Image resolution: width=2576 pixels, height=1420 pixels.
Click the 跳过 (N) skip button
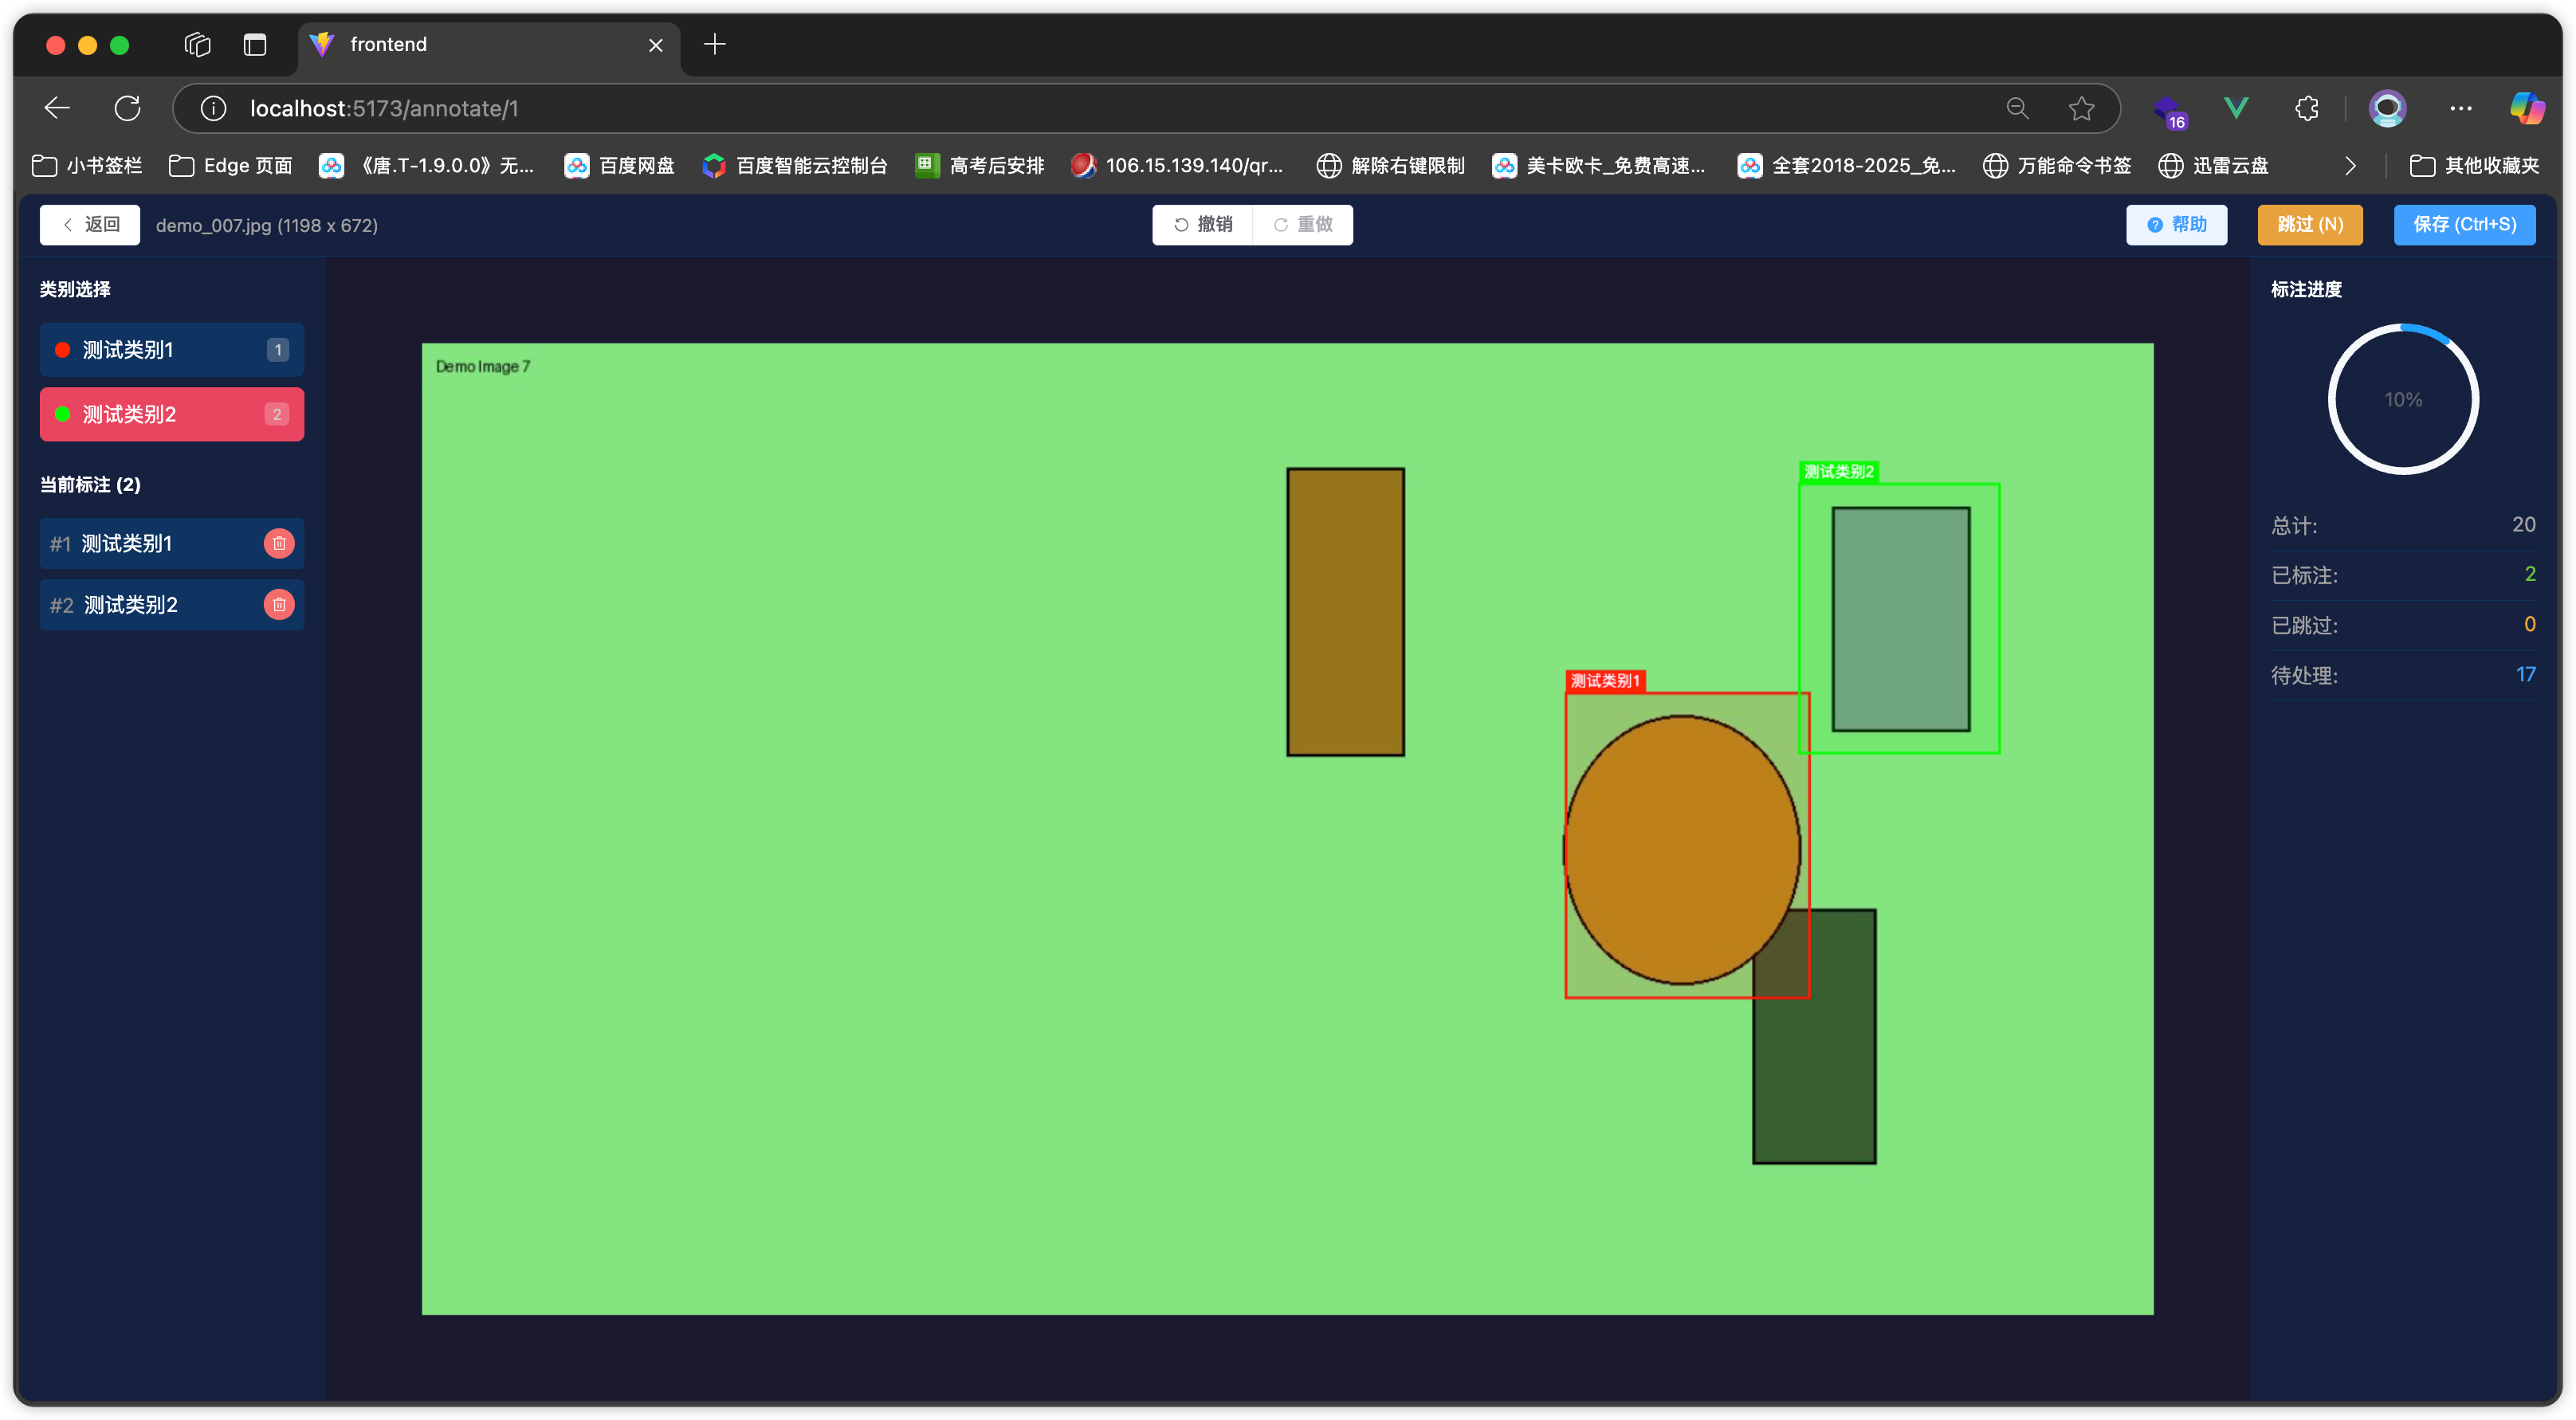(x=2309, y=224)
